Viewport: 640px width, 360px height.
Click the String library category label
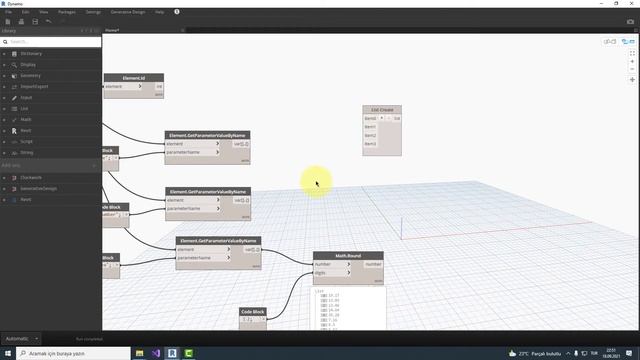pos(27,153)
